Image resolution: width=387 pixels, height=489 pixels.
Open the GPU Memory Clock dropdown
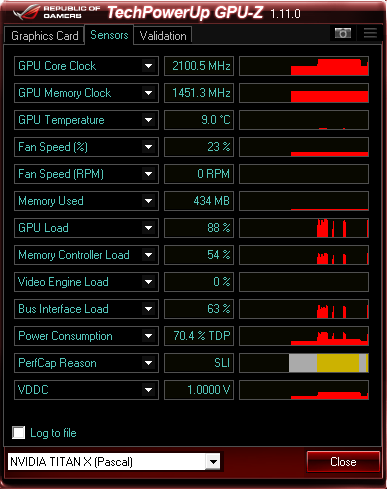(148, 93)
